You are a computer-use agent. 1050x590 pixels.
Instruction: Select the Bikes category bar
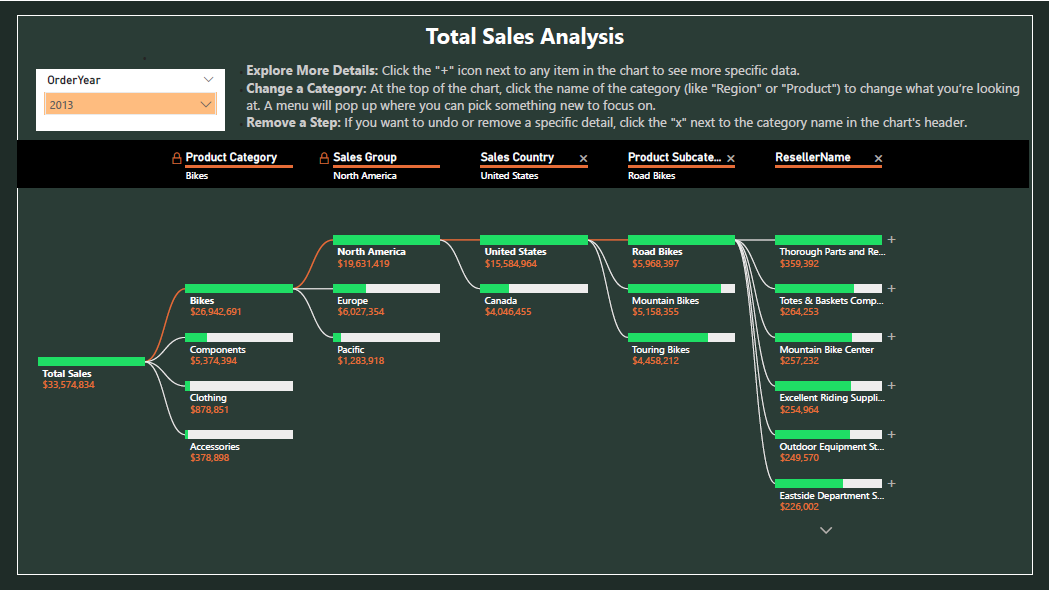point(239,289)
